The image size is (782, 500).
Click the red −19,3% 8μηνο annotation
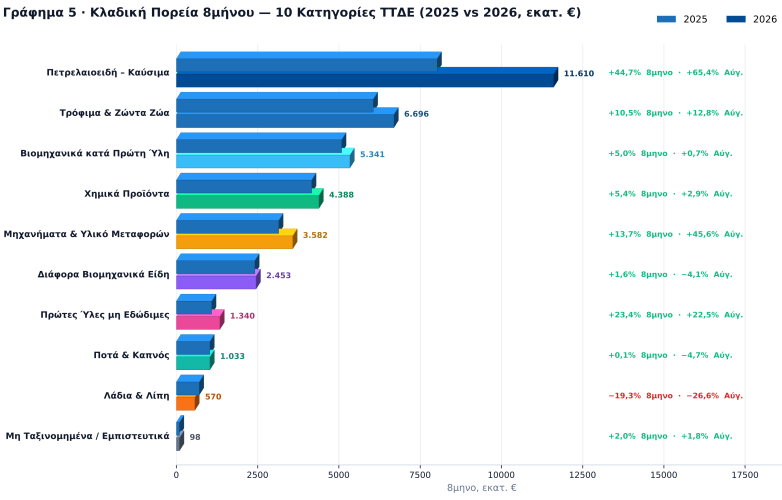tap(640, 395)
